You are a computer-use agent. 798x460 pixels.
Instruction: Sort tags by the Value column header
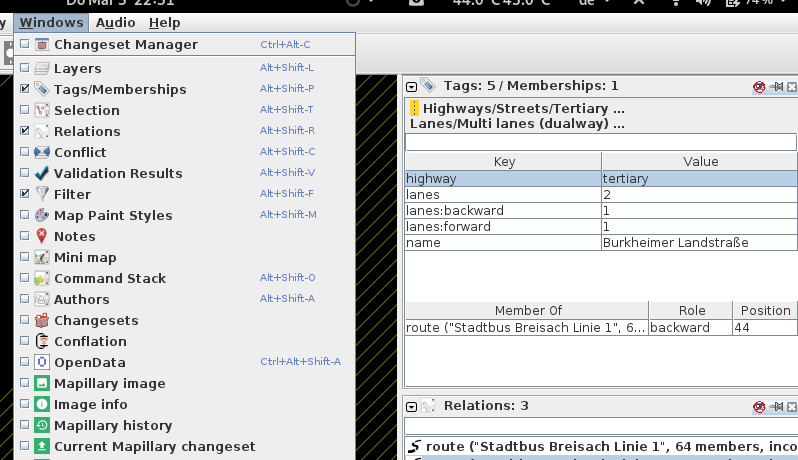pyautogui.click(x=700, y=162)
